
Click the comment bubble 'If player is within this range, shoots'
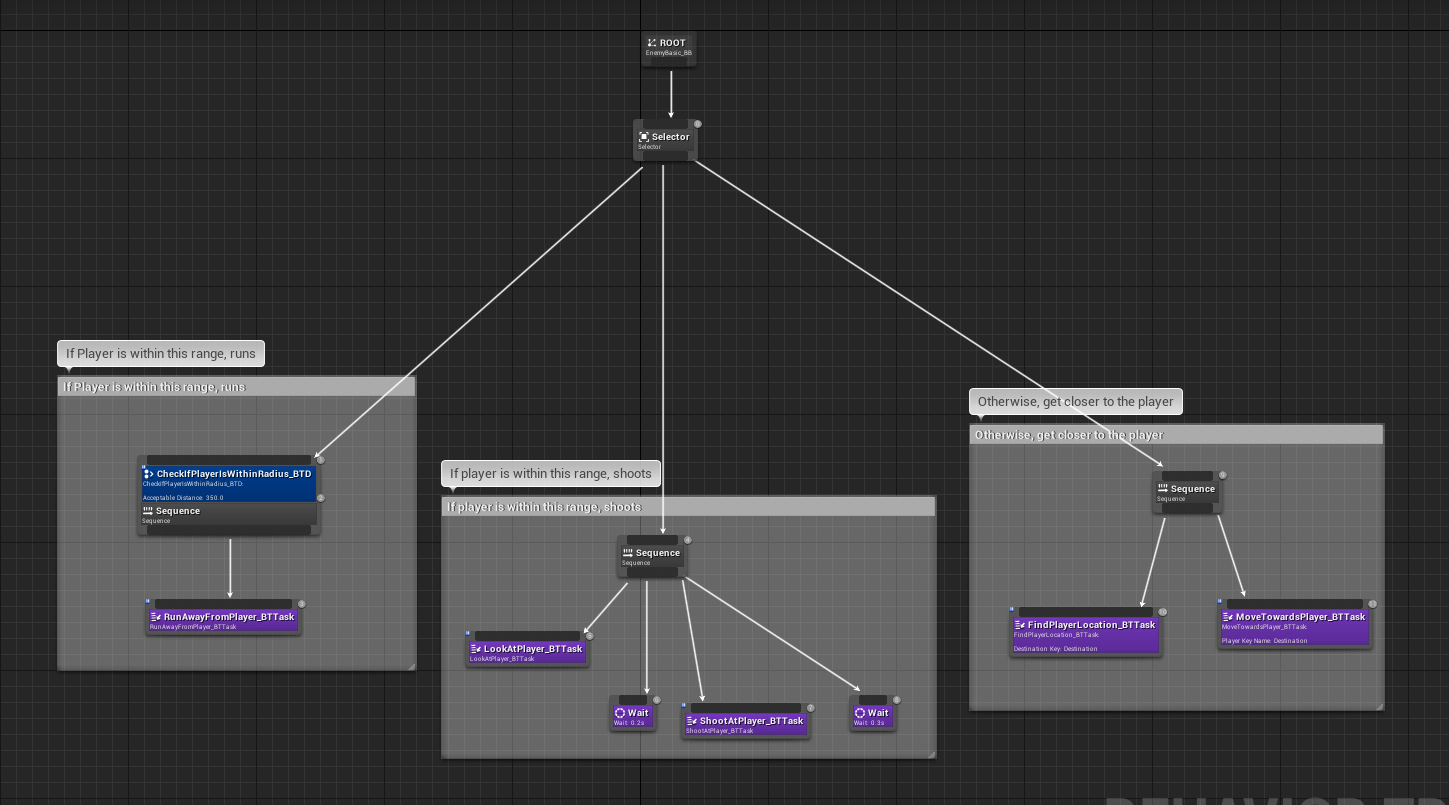tap(551, 473)
